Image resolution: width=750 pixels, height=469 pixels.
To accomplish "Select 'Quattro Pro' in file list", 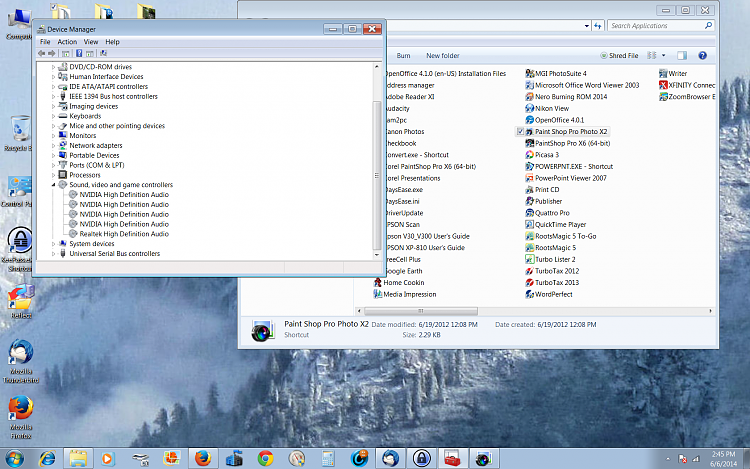I will click(552, 213).
